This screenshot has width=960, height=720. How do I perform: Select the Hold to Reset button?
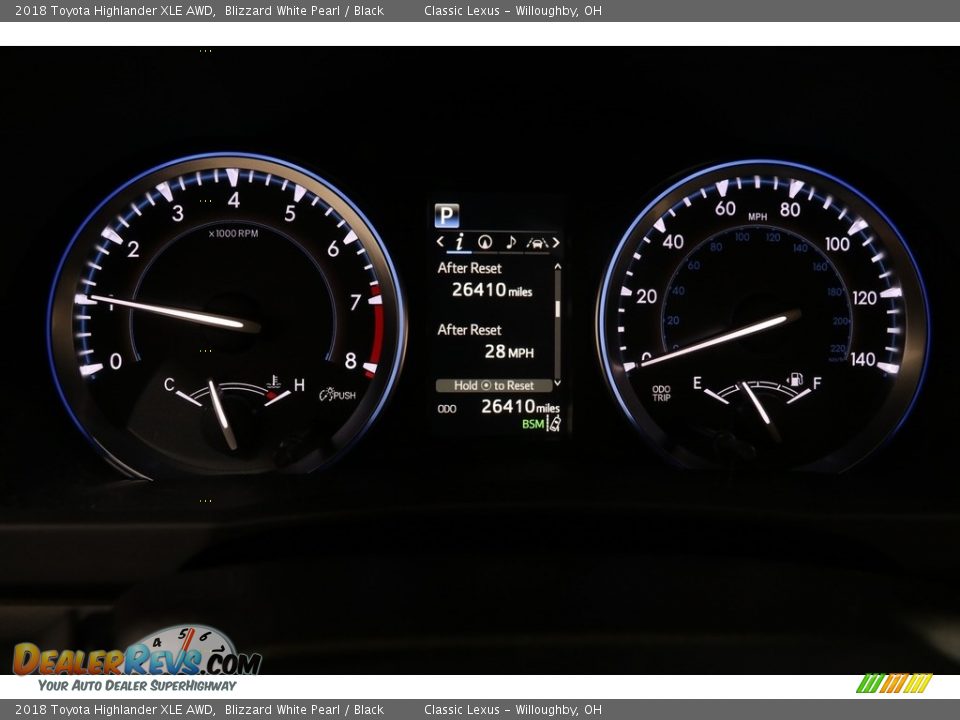pos(494,386)
